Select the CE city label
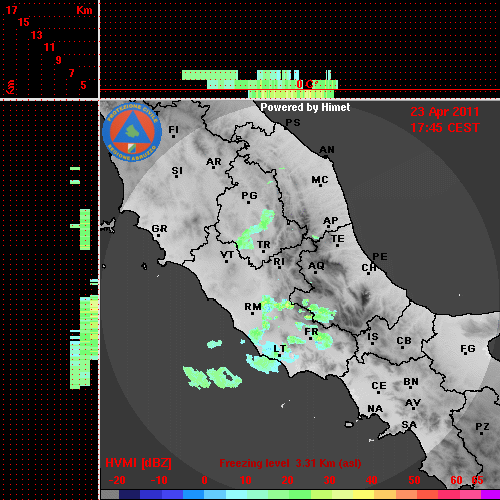The width and height of the screenshot is (500, 500). (379, 386)
